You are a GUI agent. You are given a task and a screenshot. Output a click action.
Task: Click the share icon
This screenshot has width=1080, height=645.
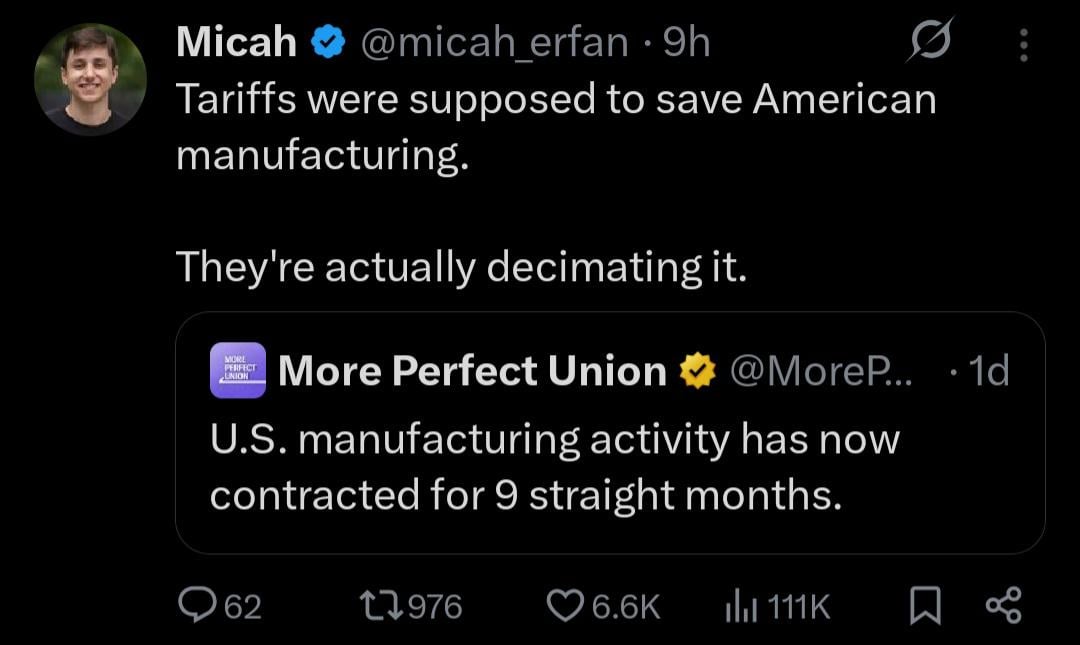(1003, 605)
